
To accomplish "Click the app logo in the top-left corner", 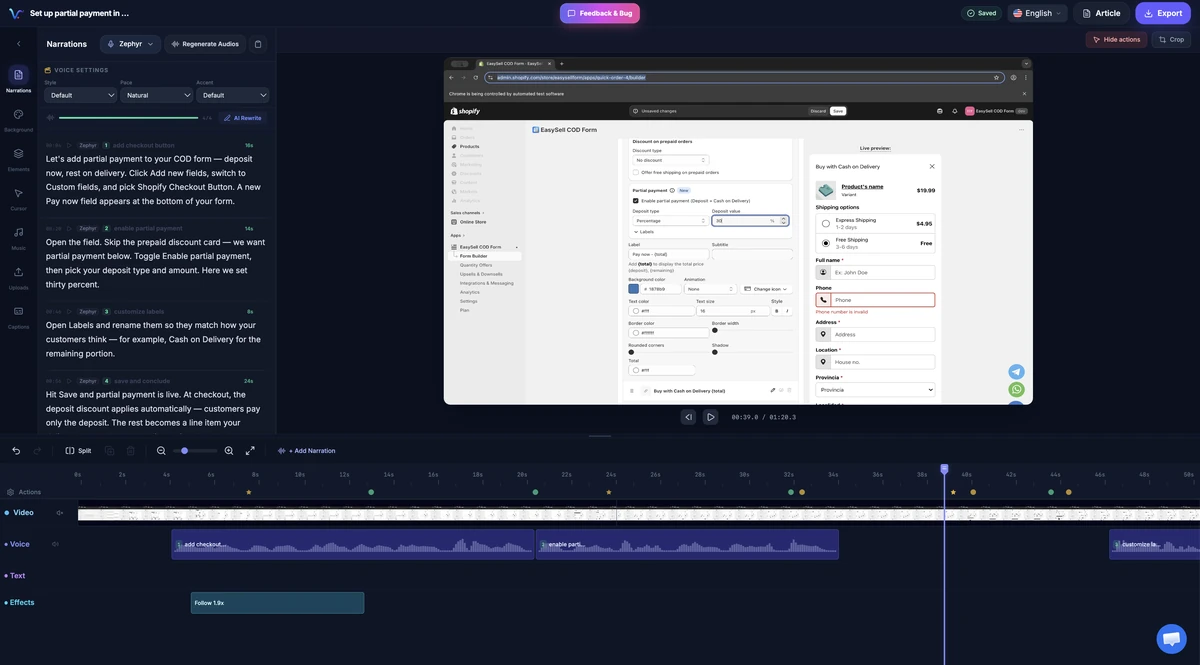I will [15, 13].
